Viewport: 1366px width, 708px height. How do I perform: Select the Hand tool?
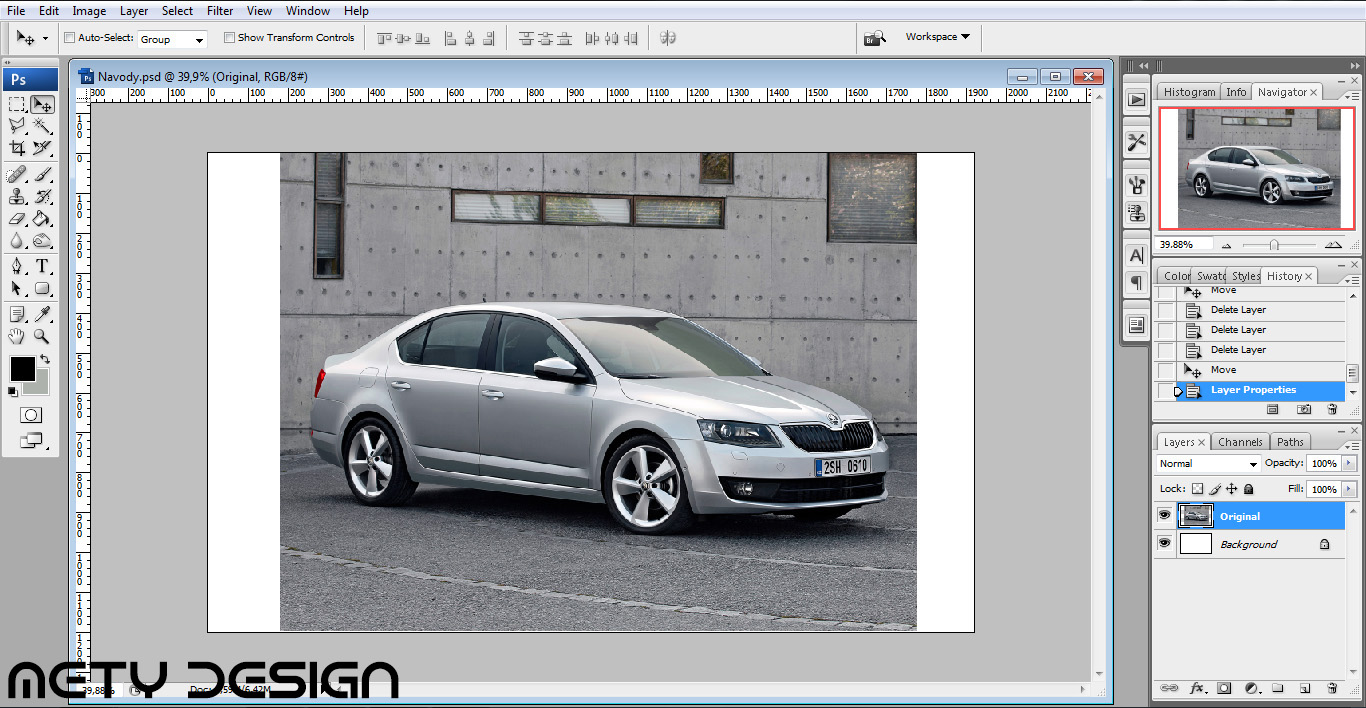tap(17, 336)
